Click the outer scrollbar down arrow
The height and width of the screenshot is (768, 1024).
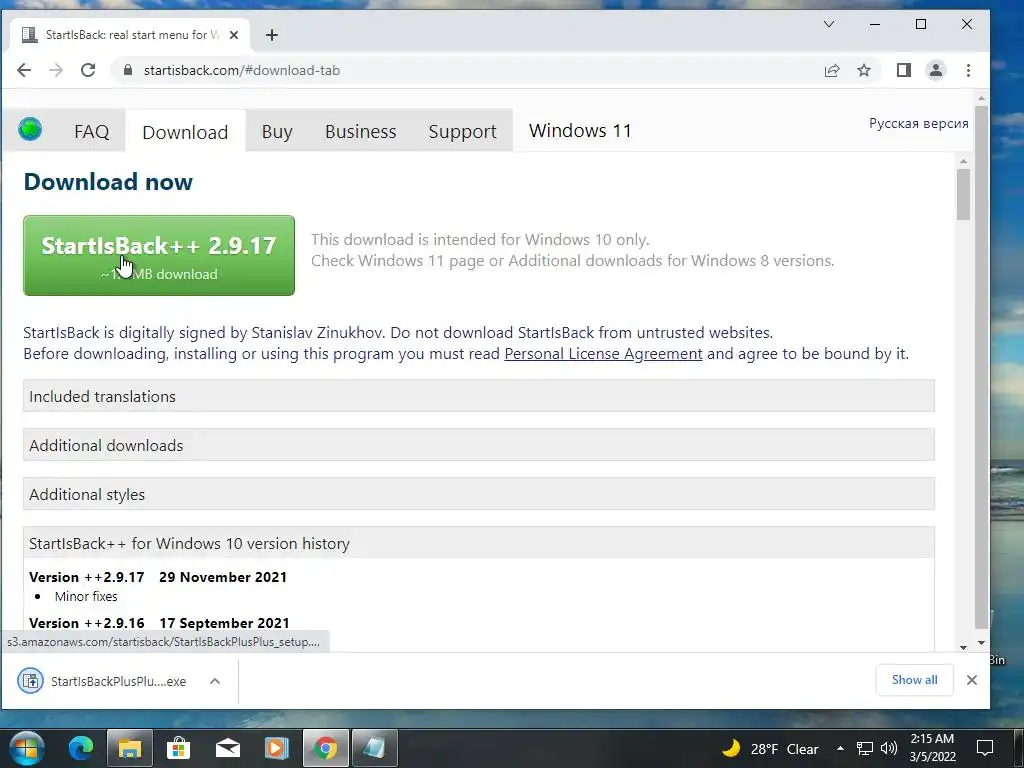tap(981, 643)
